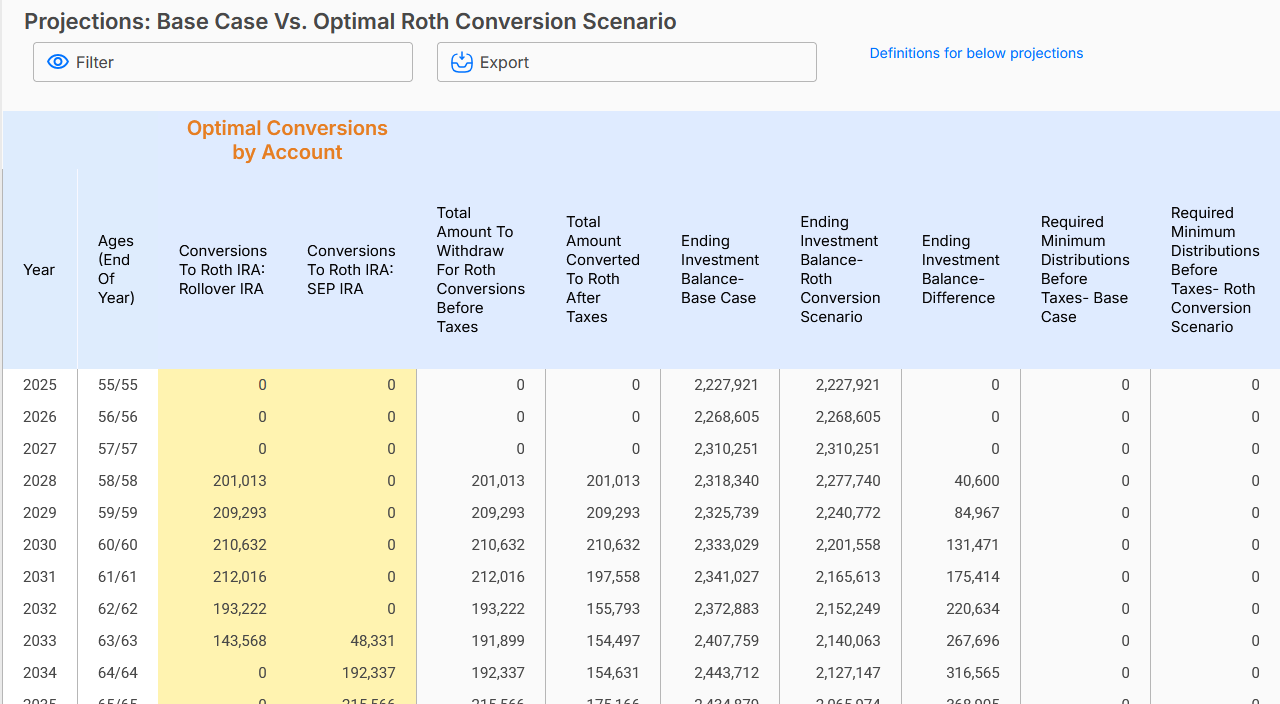
Task: Open Definitions for below projections link
Action: 975,53
